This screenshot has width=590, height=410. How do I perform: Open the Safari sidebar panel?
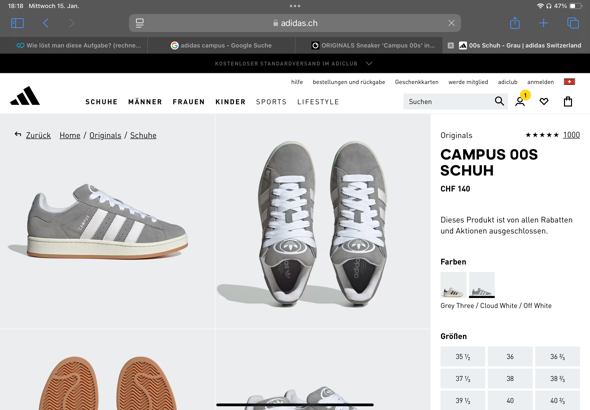coord(17,23)
